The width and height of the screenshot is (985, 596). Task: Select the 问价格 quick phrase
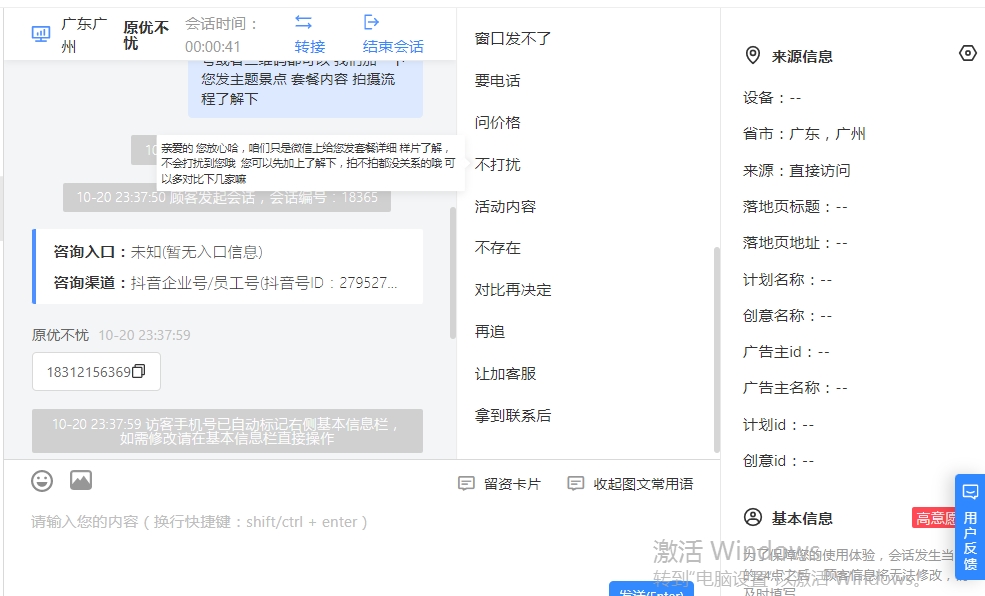click(498, 122)
